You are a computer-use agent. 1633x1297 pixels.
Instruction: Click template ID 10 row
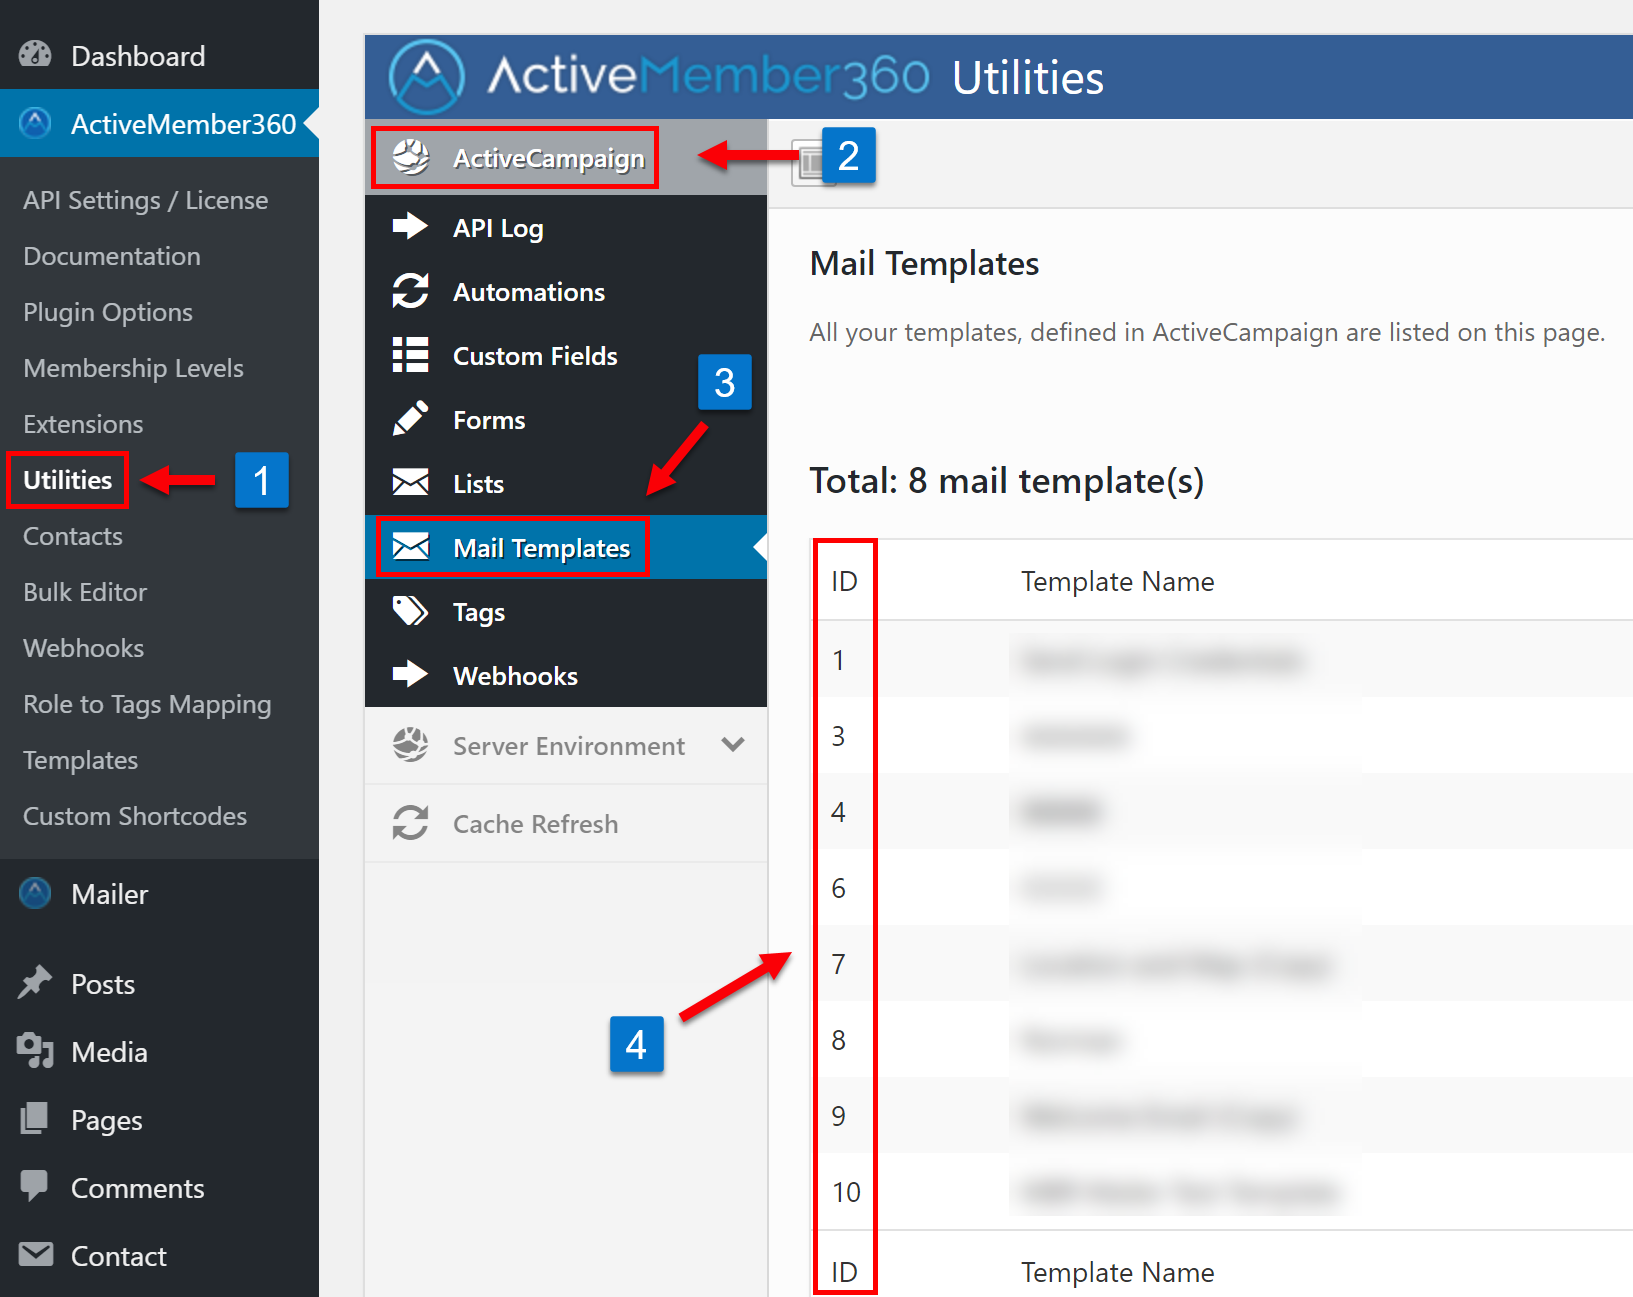point(1222,1192)
